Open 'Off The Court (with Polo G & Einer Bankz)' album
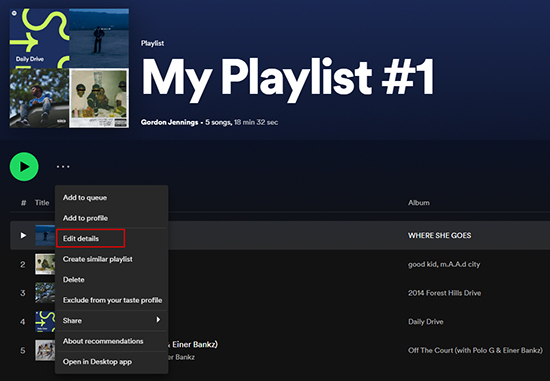Viewport: 550px width, 381px height. 475,350
